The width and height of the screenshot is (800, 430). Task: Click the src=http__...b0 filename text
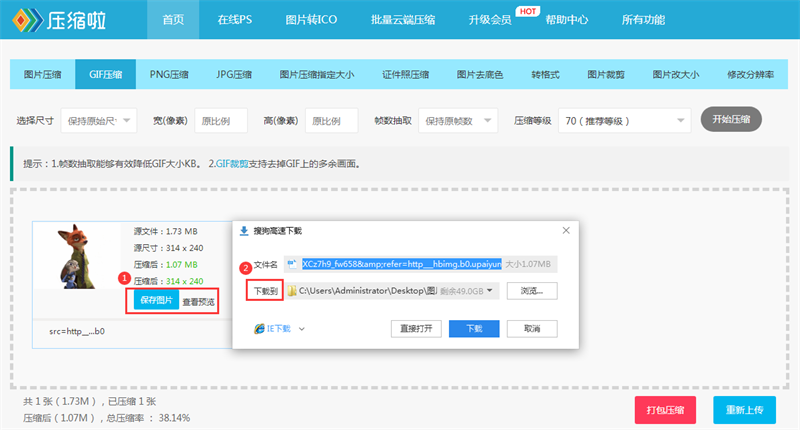point(77,331)
